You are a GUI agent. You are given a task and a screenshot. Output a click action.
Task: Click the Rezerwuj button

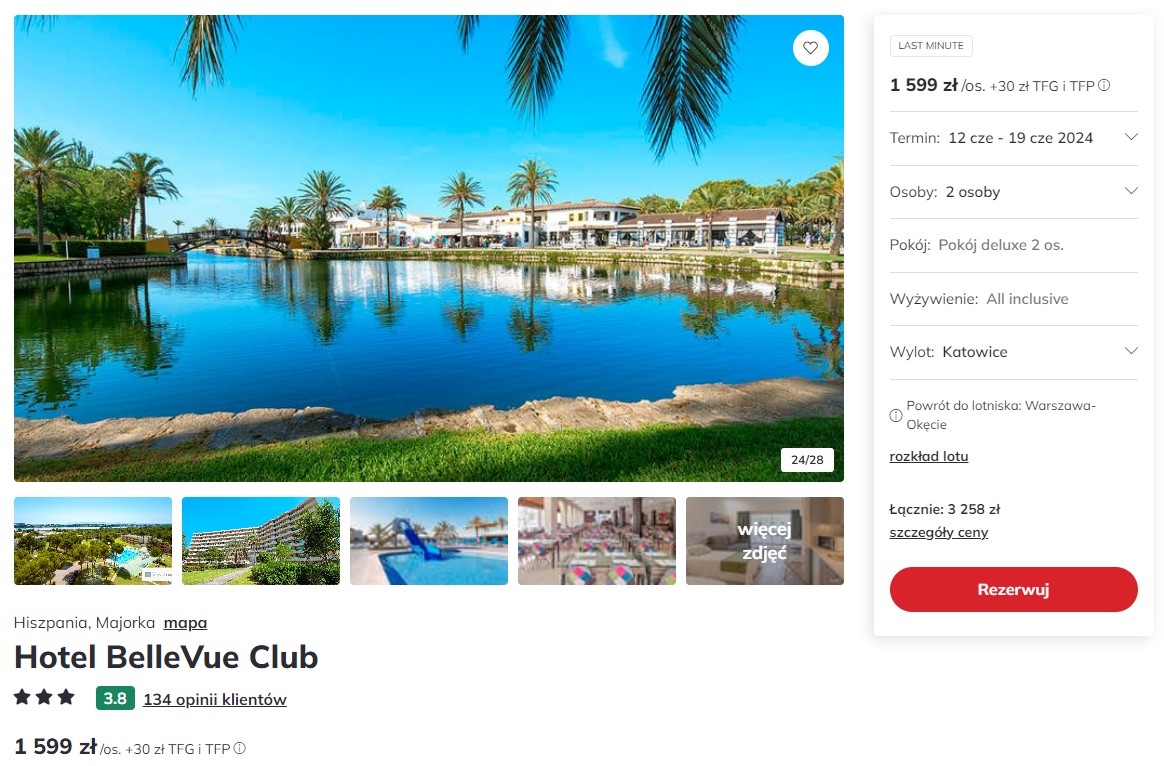click(1013, 589)
